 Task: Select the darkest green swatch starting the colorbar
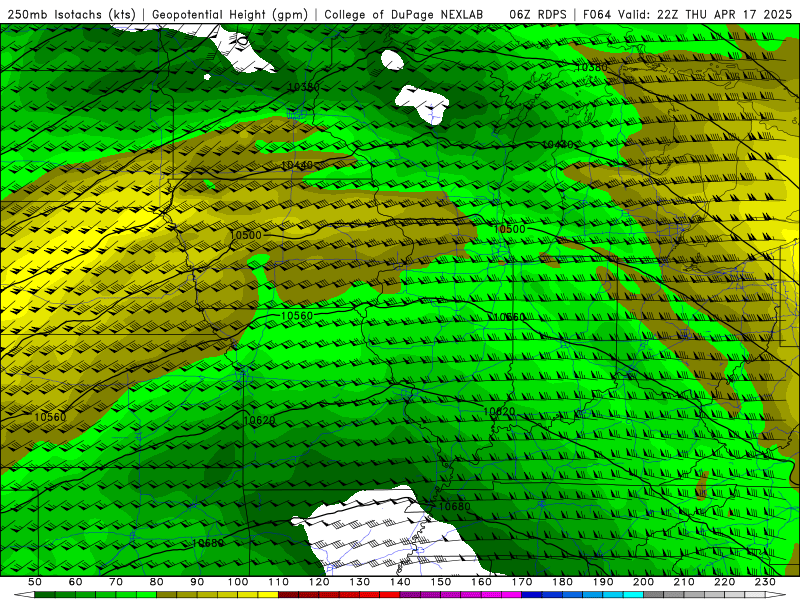45,594
